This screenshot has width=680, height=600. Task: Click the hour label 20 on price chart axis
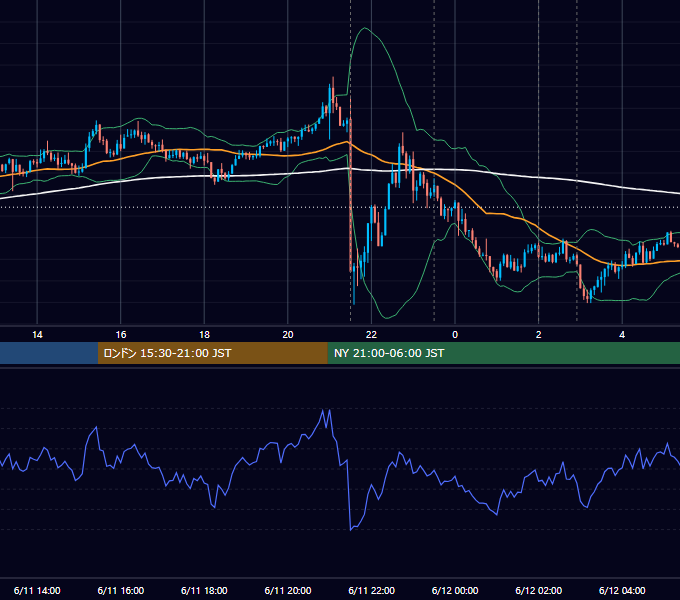click(288, 335)
